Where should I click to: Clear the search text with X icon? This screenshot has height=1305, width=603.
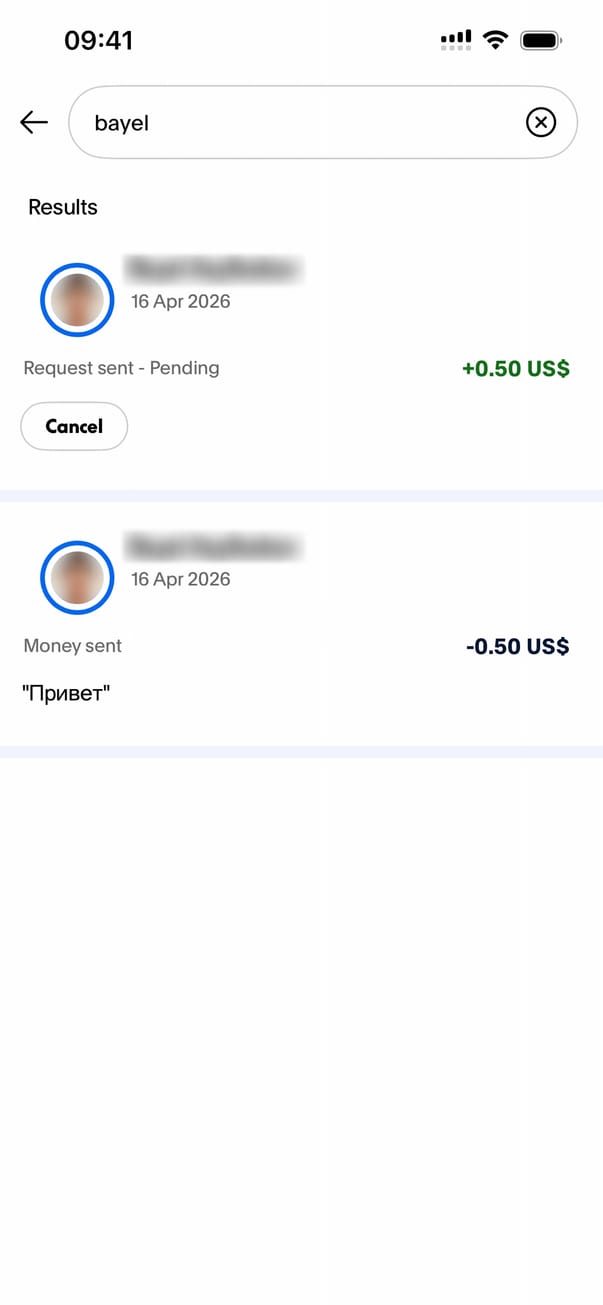click(x=540, y=122)
